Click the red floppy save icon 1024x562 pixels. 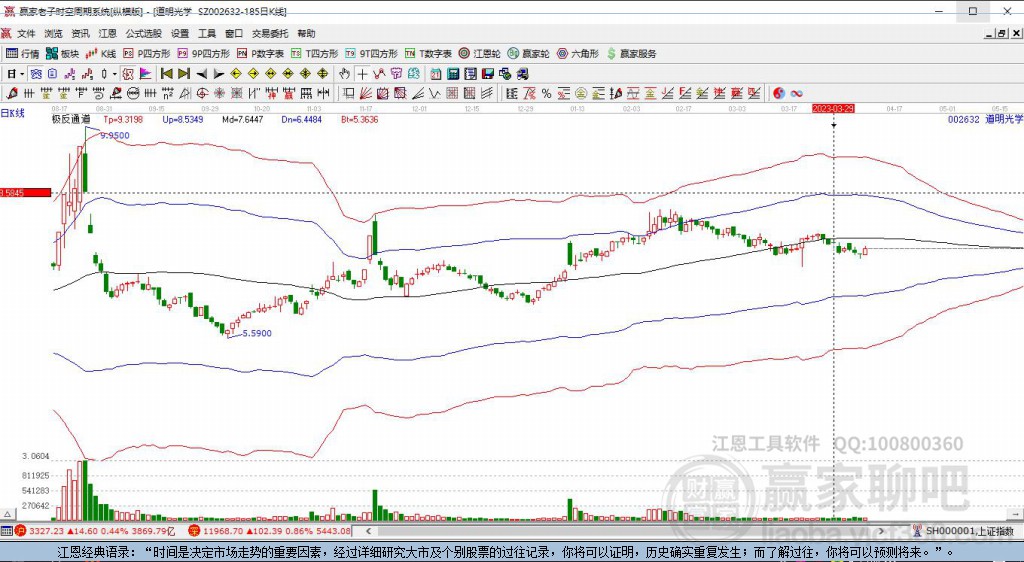(487, 74)
